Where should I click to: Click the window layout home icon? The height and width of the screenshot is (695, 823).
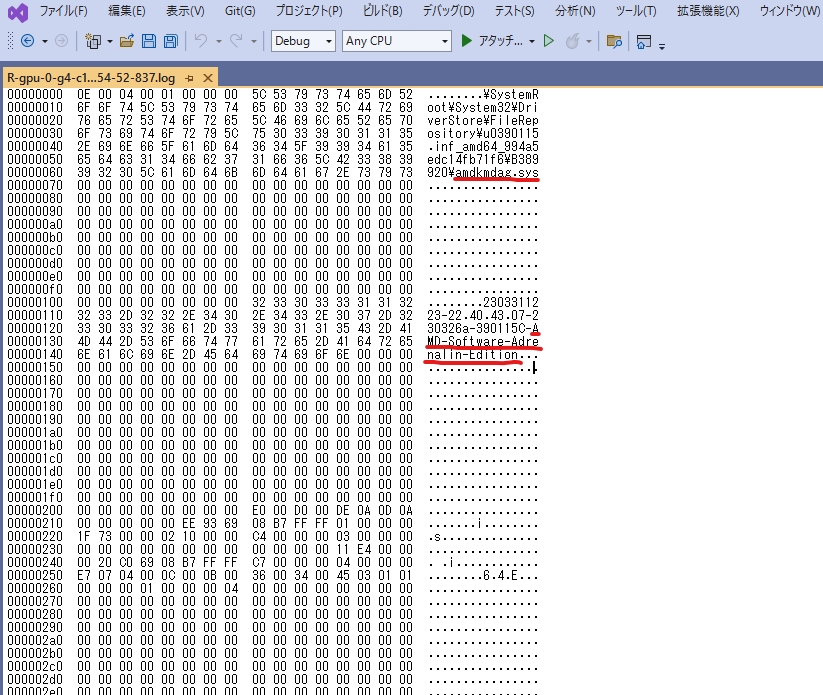[x=643, y=41]
